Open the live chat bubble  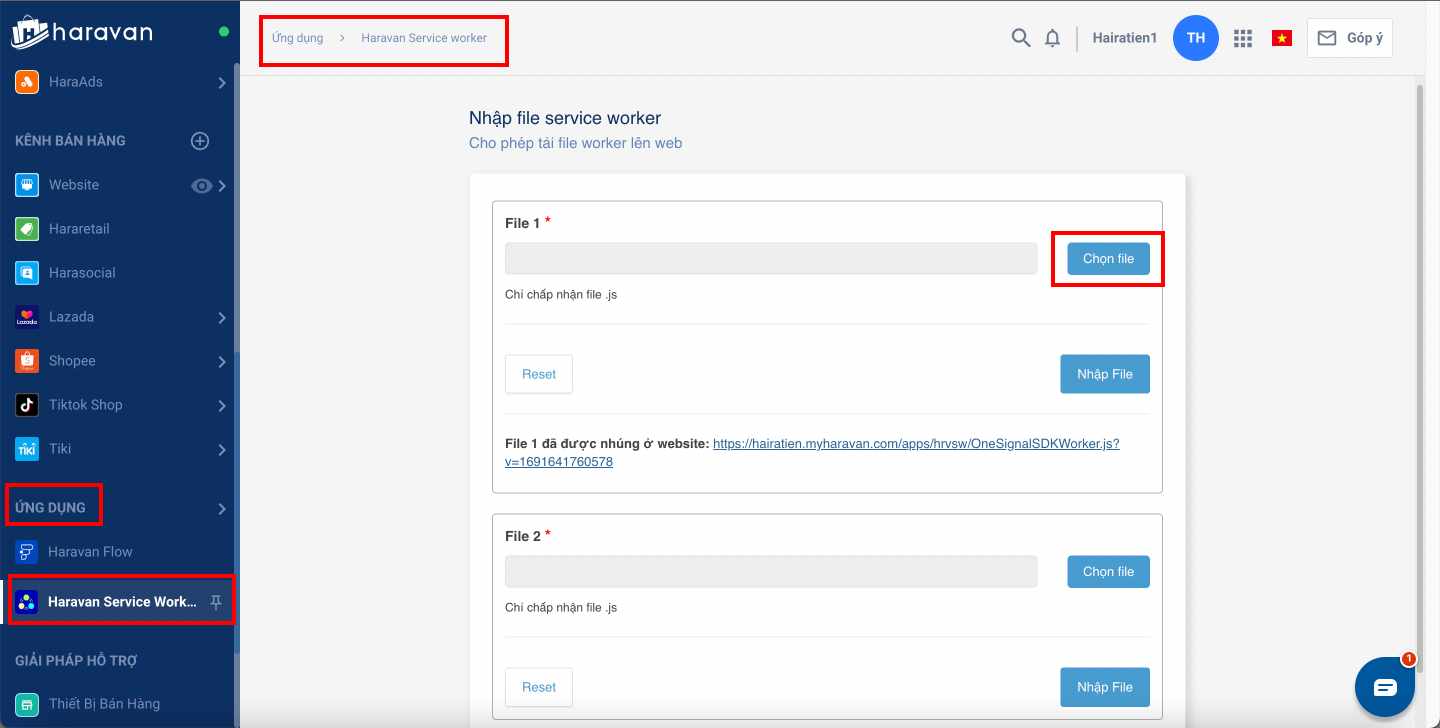(1385, 687)
